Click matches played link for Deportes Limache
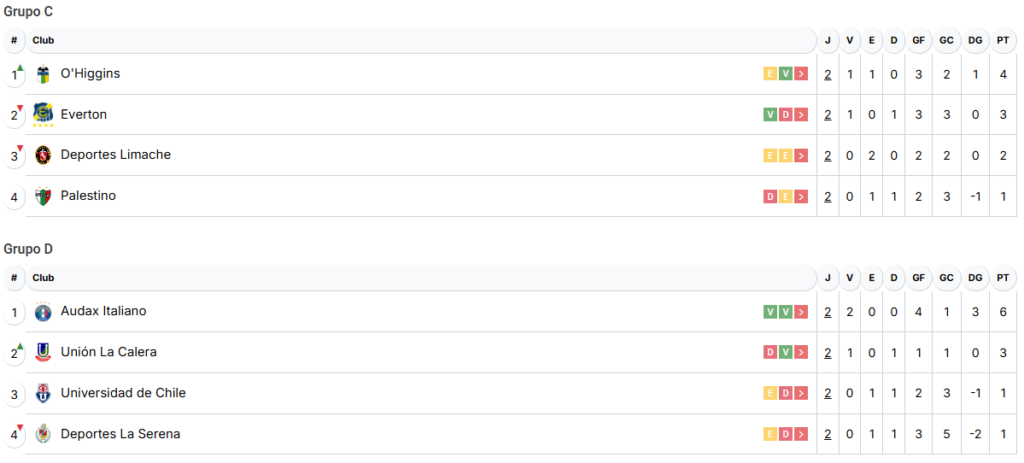Image resolution: width=1024 pixels, height=463 pixels. point(828,155)
